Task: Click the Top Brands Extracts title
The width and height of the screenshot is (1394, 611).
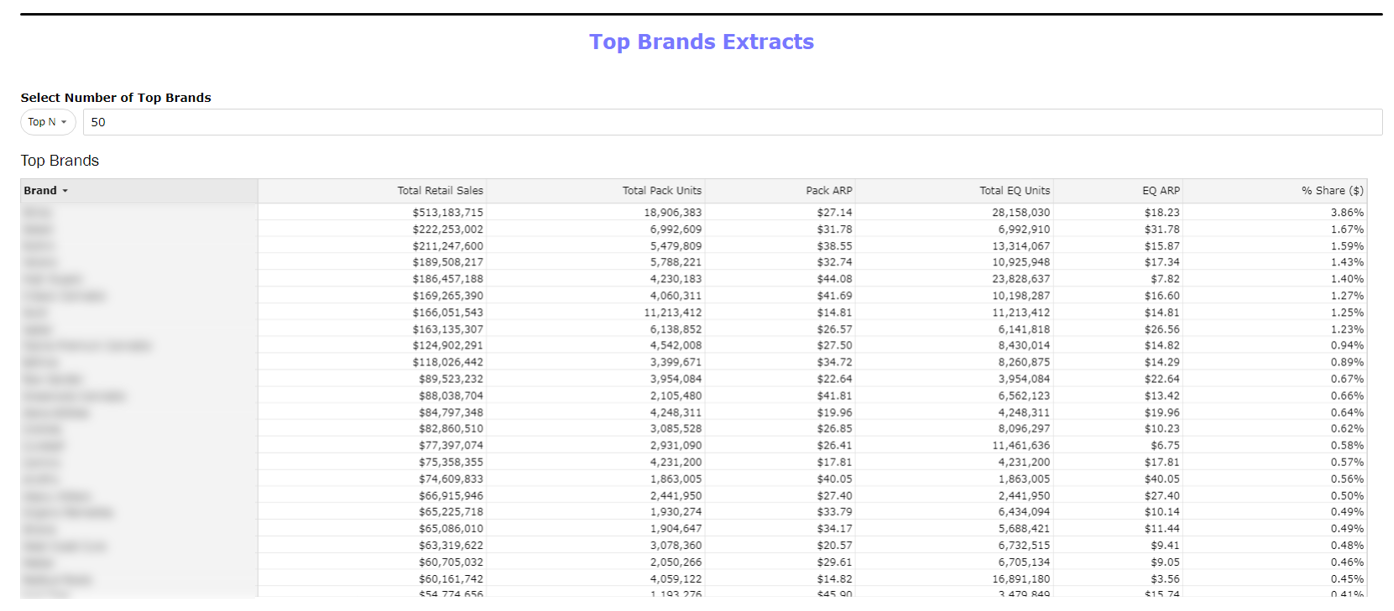Action: 701,42
